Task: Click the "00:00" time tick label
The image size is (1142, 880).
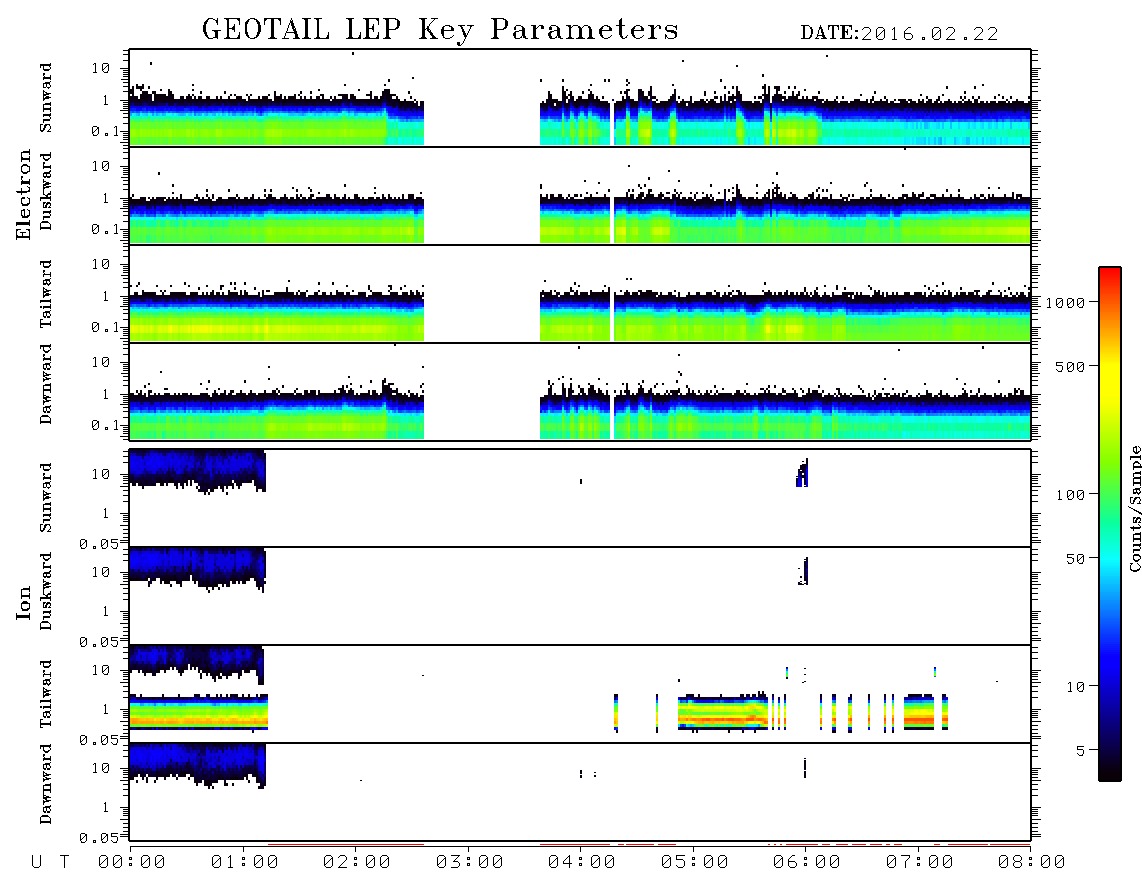Action: point(131,863)
